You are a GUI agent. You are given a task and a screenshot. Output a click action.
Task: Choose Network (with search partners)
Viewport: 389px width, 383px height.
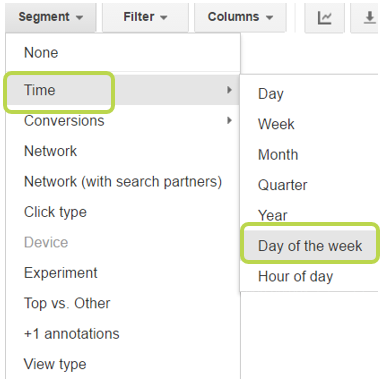coord(123,182)
